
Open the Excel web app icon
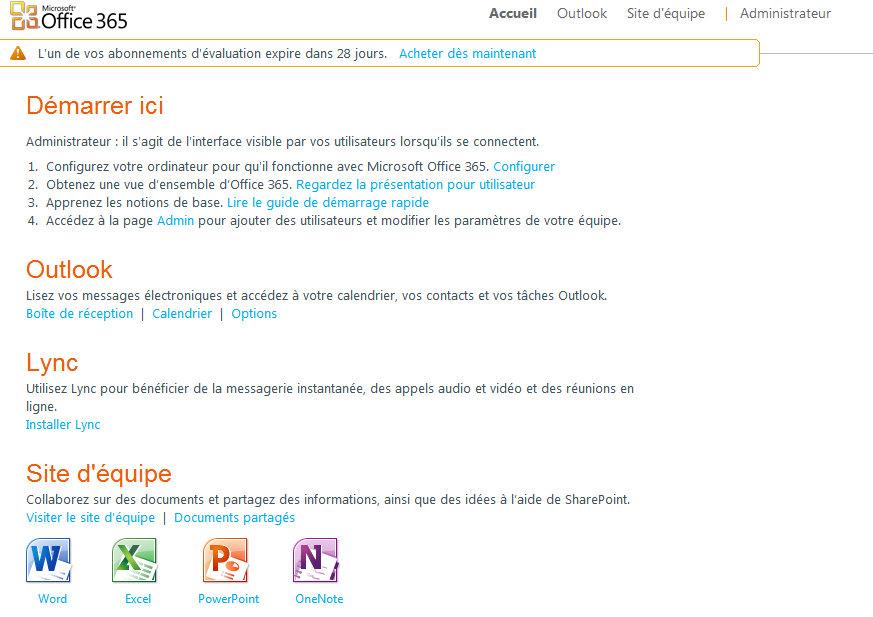134,560
